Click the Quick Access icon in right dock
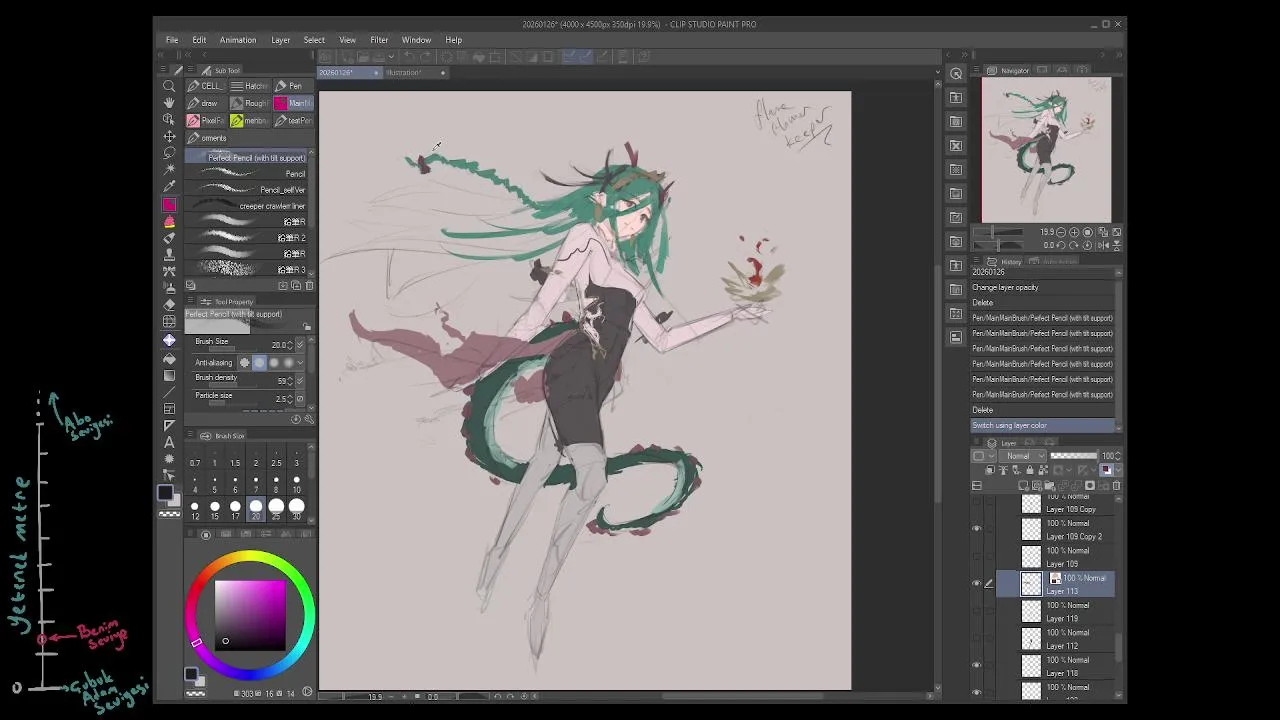The image size is (1280, 720). point(956,73)
